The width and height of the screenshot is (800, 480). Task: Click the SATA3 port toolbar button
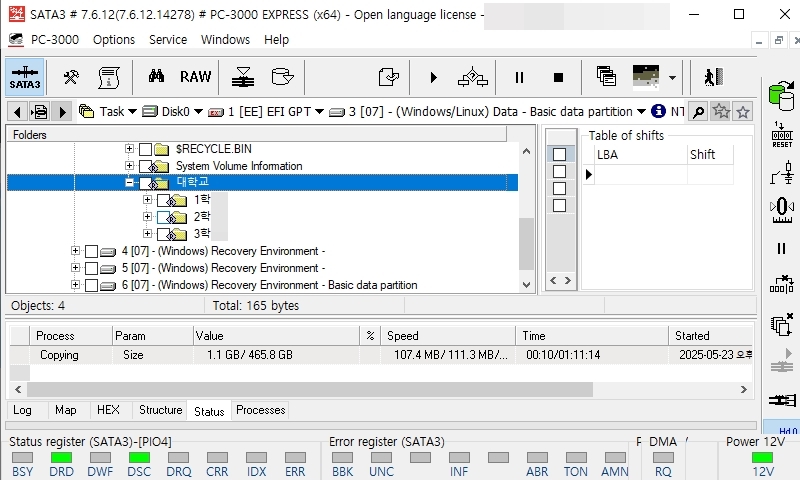(x=24, y=77)
